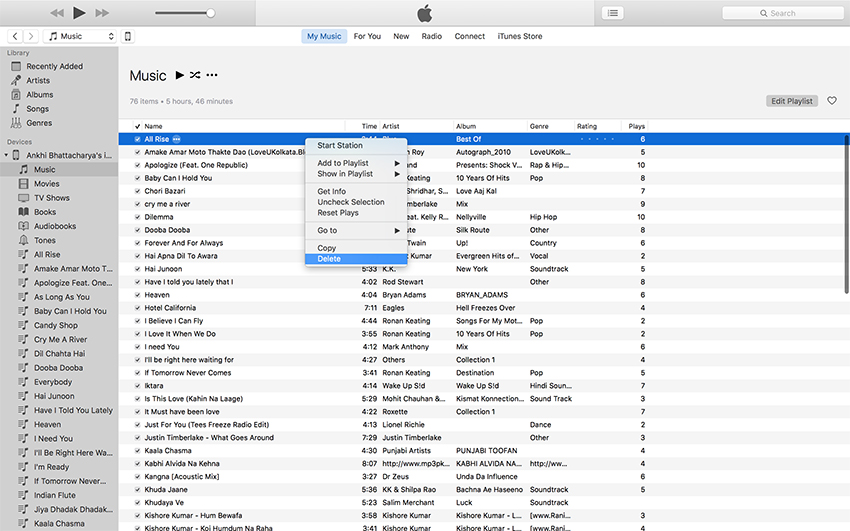Uncheck the Hotel California song checkbox
The height and width of the screenshot is (531, 850).
138,308
